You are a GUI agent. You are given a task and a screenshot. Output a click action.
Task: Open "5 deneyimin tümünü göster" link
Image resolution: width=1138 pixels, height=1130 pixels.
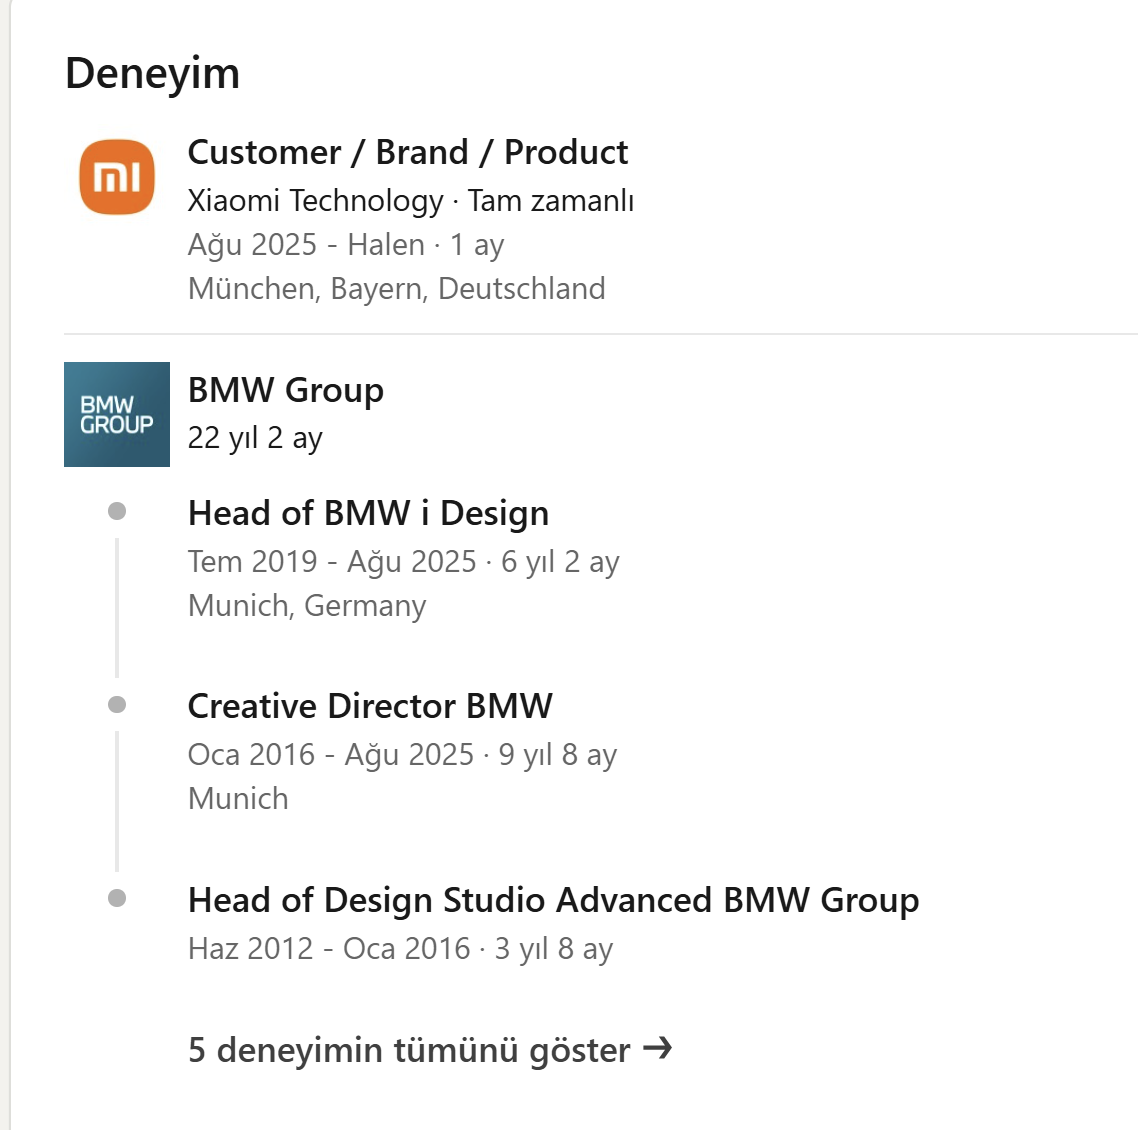pyautogui.click(x=409, y=1050)
